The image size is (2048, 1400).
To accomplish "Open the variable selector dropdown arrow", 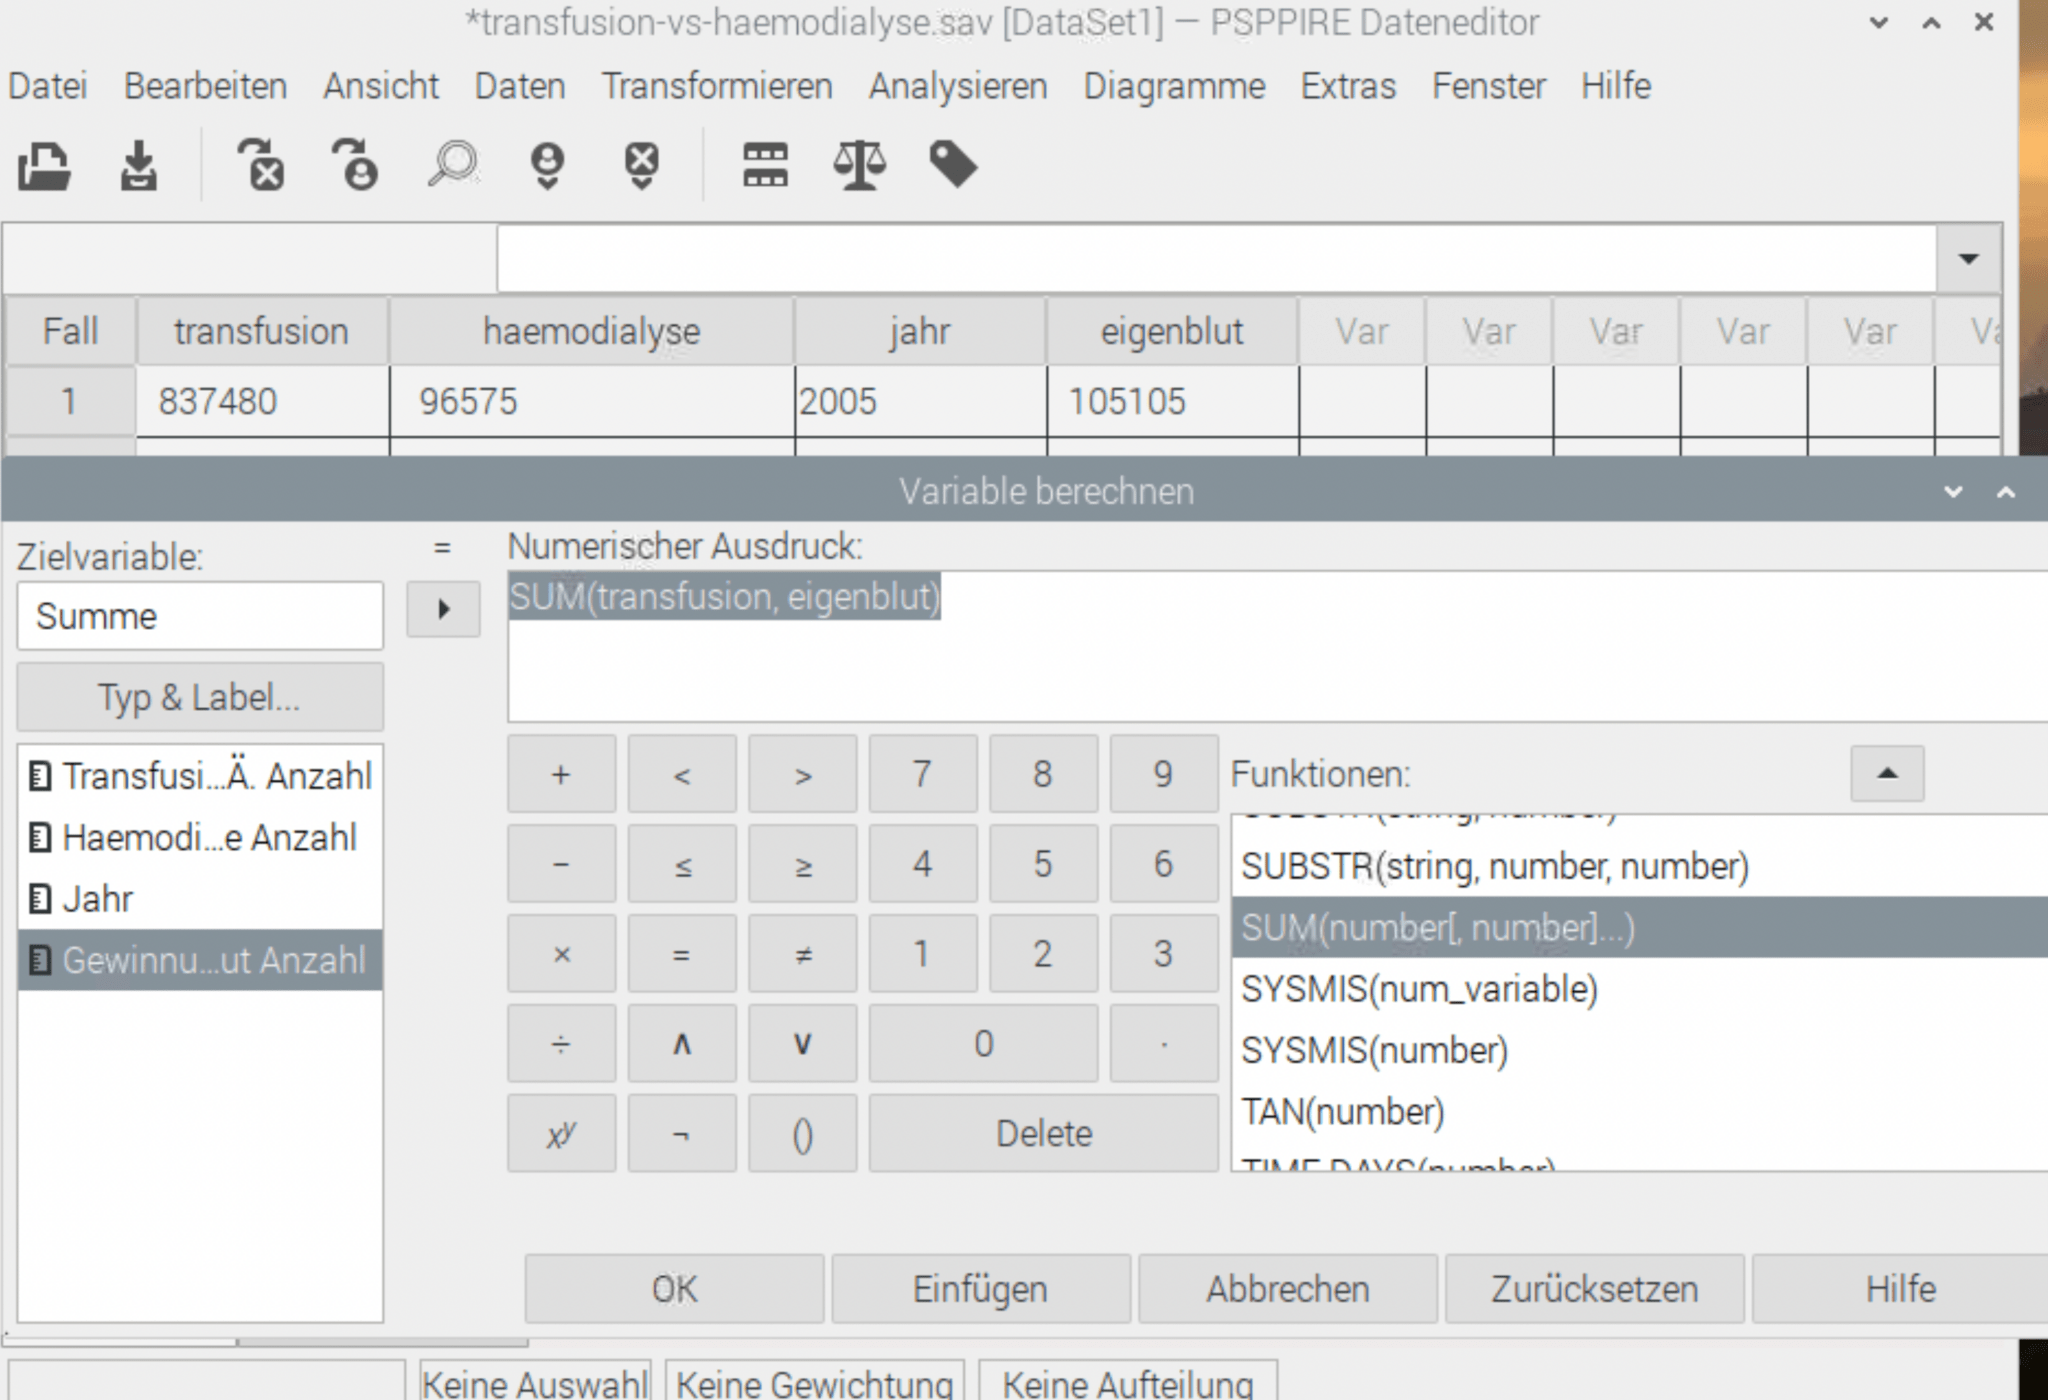I will coord(1967,258).
